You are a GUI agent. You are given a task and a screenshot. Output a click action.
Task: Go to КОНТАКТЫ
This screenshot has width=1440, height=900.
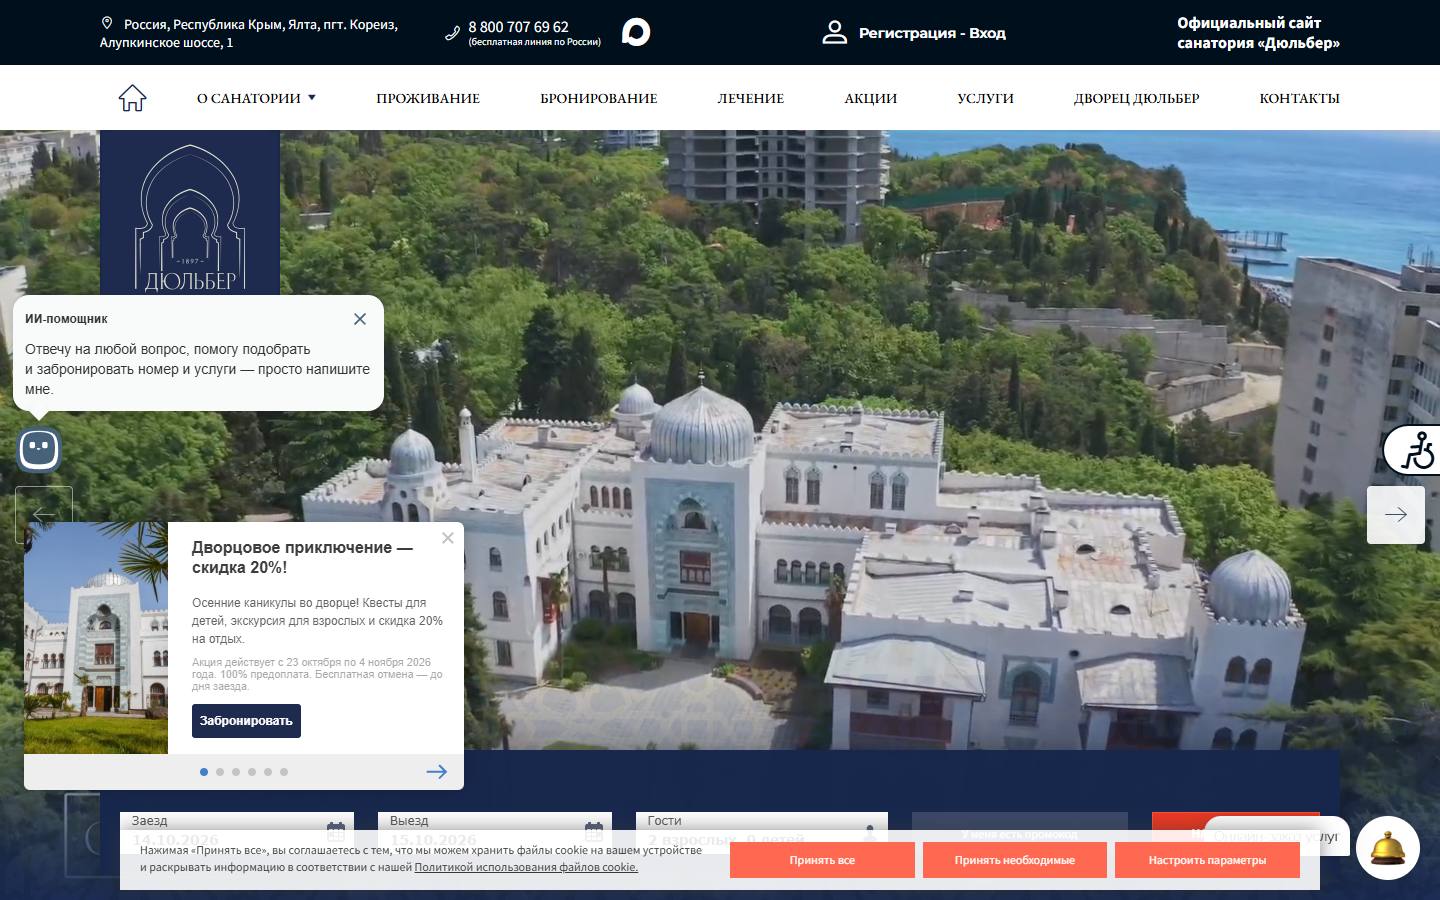click(1300, 98)
